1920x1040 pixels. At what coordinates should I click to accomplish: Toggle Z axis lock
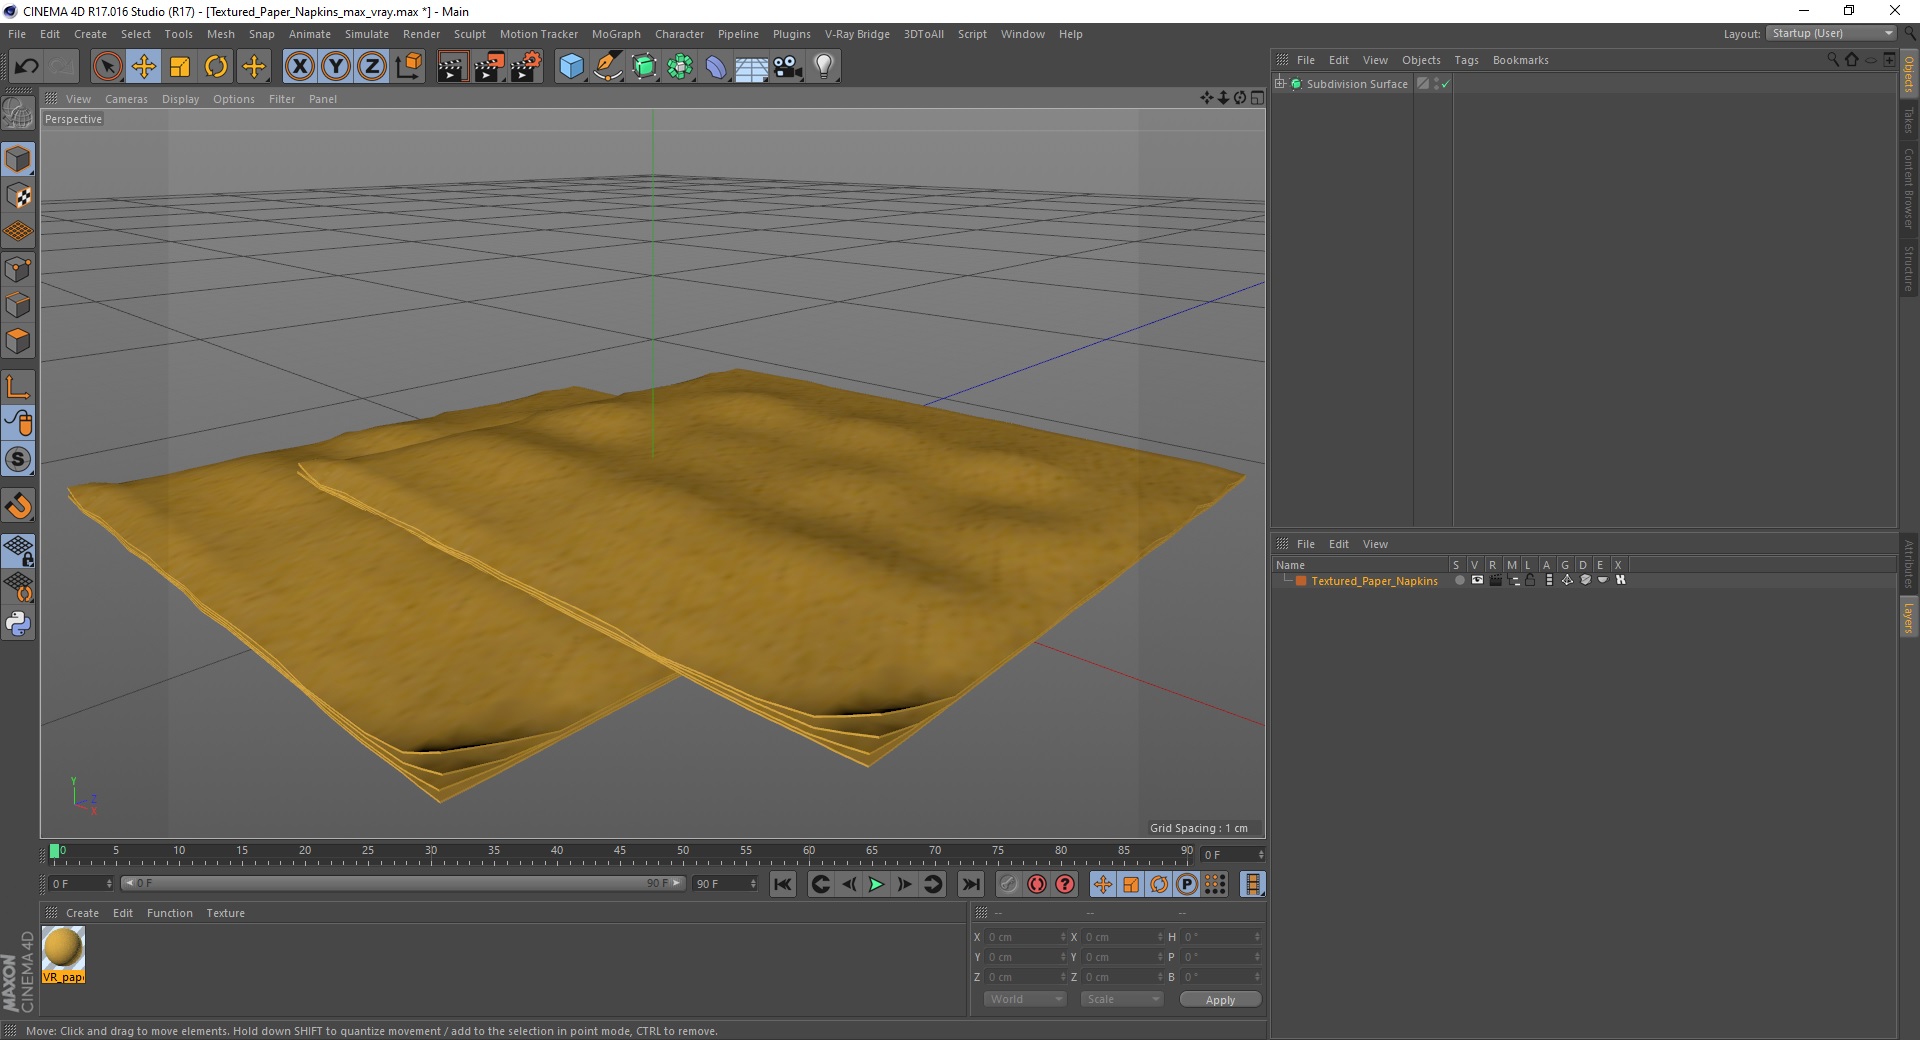pyautogui.click(x=372, y=67)
